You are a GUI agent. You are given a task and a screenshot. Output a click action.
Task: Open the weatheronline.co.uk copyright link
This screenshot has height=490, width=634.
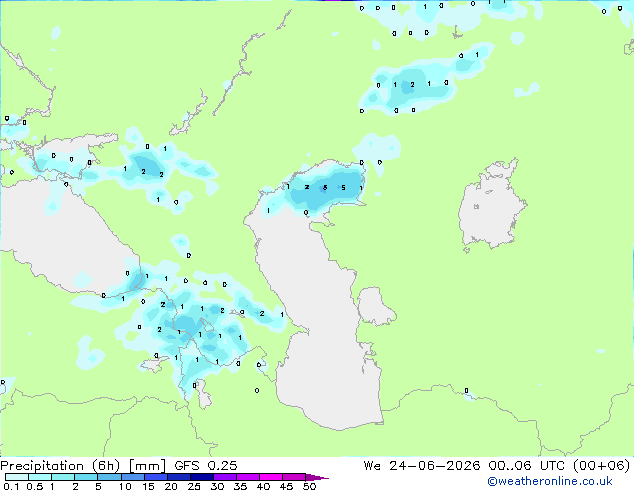(x=550, y=481)
